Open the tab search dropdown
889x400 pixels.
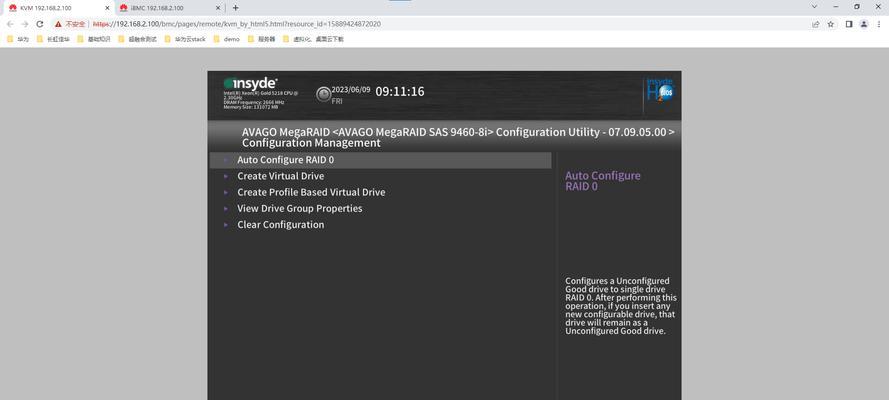(x=814, y=7)
